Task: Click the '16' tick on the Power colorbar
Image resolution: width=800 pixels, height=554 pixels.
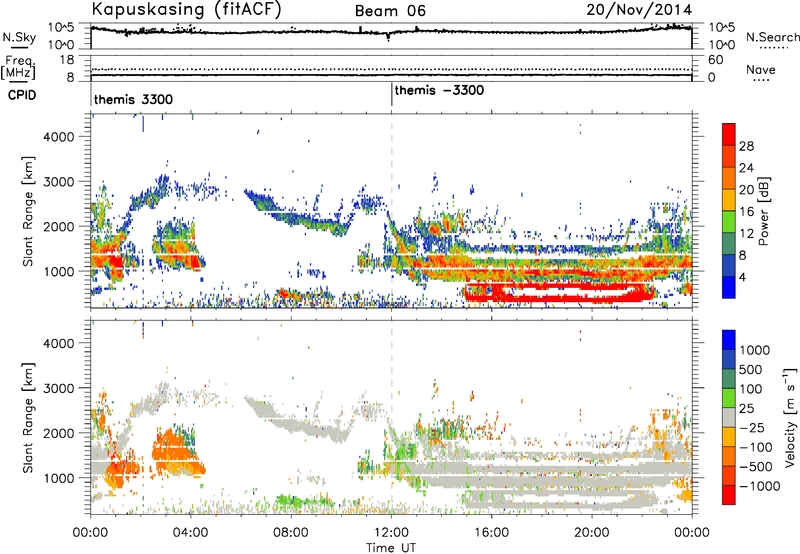Action: (x=746, y=212)
